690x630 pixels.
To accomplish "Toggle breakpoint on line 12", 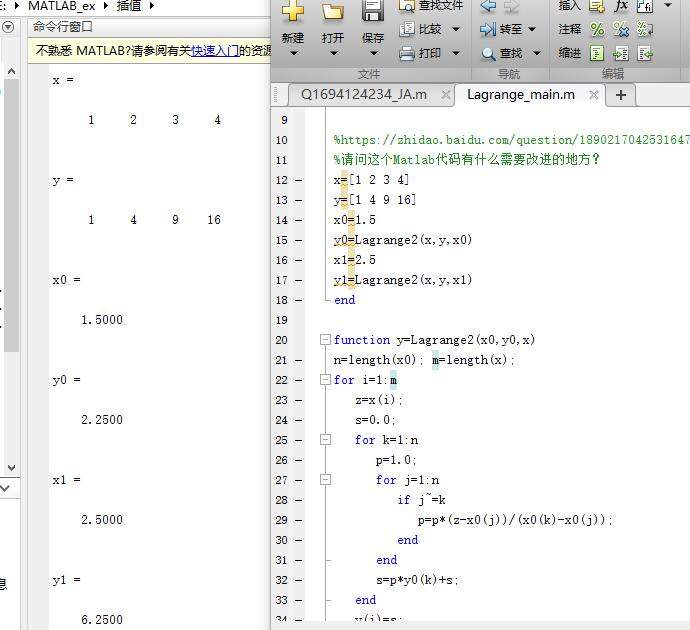I will pos(299,180).
